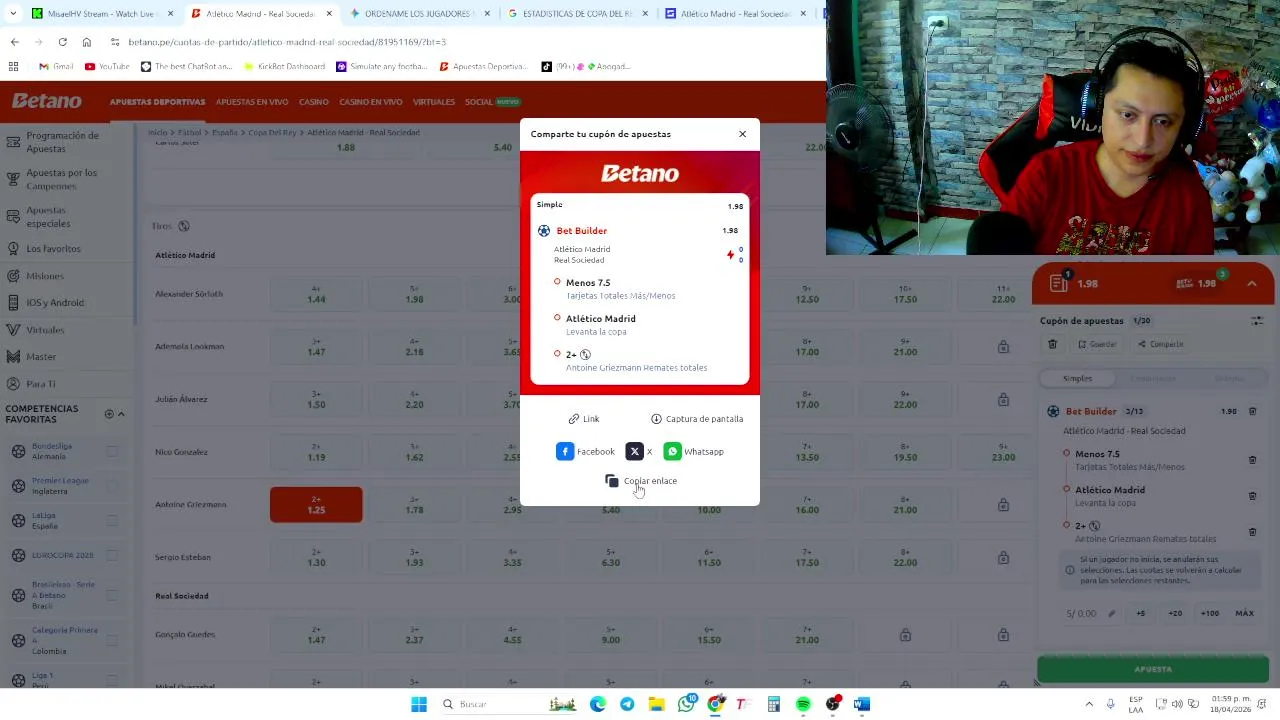The height and width of the screenshot is (720, 1280).
Task: Open Misiones in the sidebar
Action: [x=45, y=276]
